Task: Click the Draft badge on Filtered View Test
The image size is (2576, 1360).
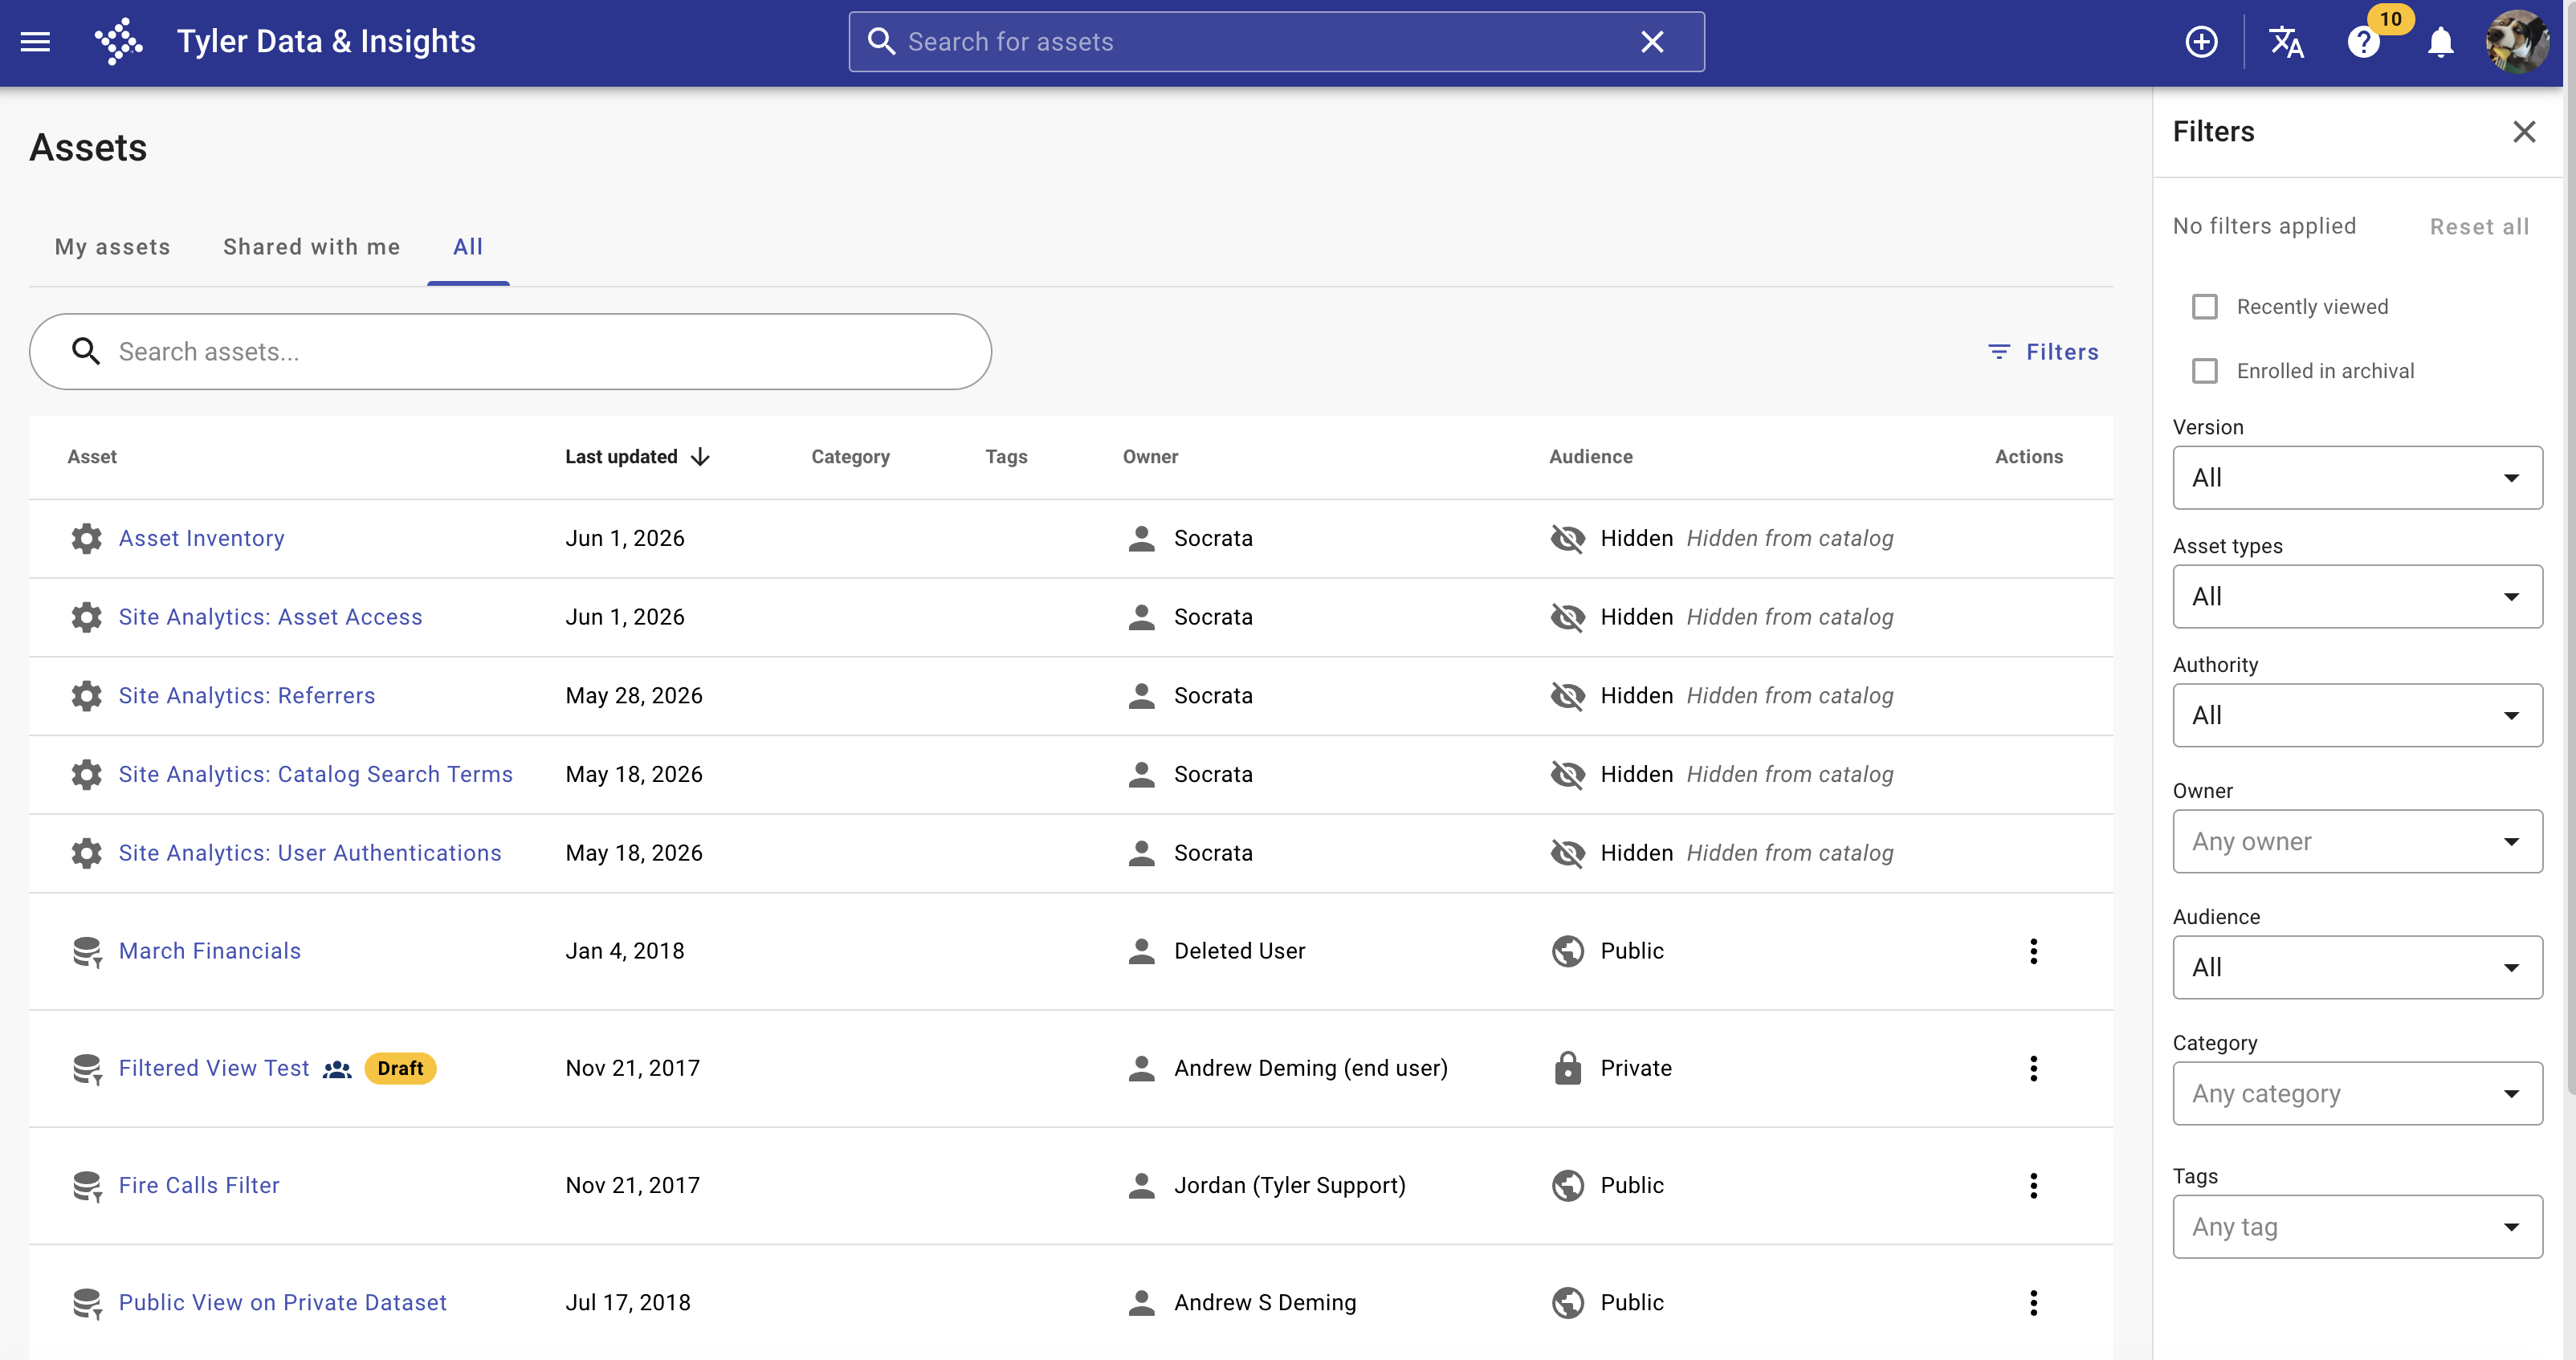Action: tap(400, 1068)
